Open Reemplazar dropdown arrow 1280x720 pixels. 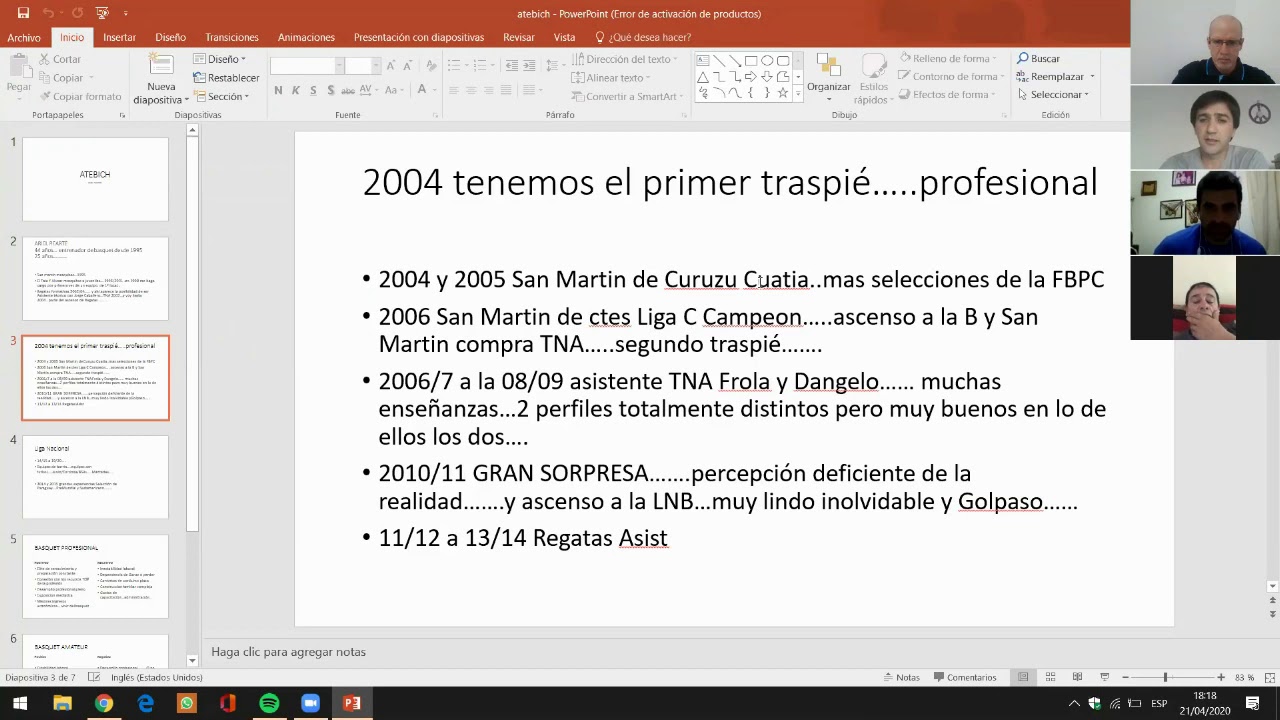[1092, 77]
